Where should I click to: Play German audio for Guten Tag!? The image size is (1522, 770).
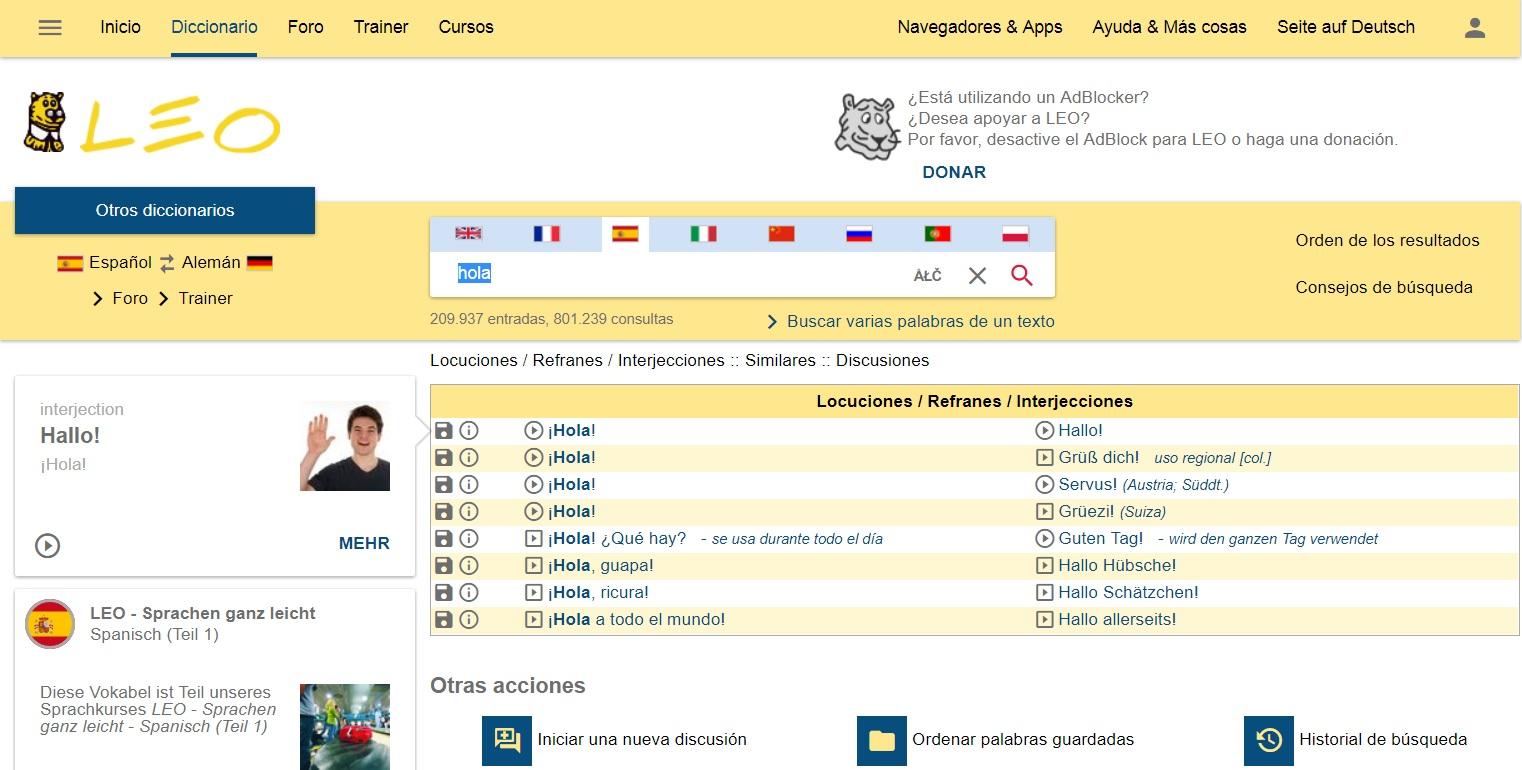pyautogui.click(x=1045, y=539)
